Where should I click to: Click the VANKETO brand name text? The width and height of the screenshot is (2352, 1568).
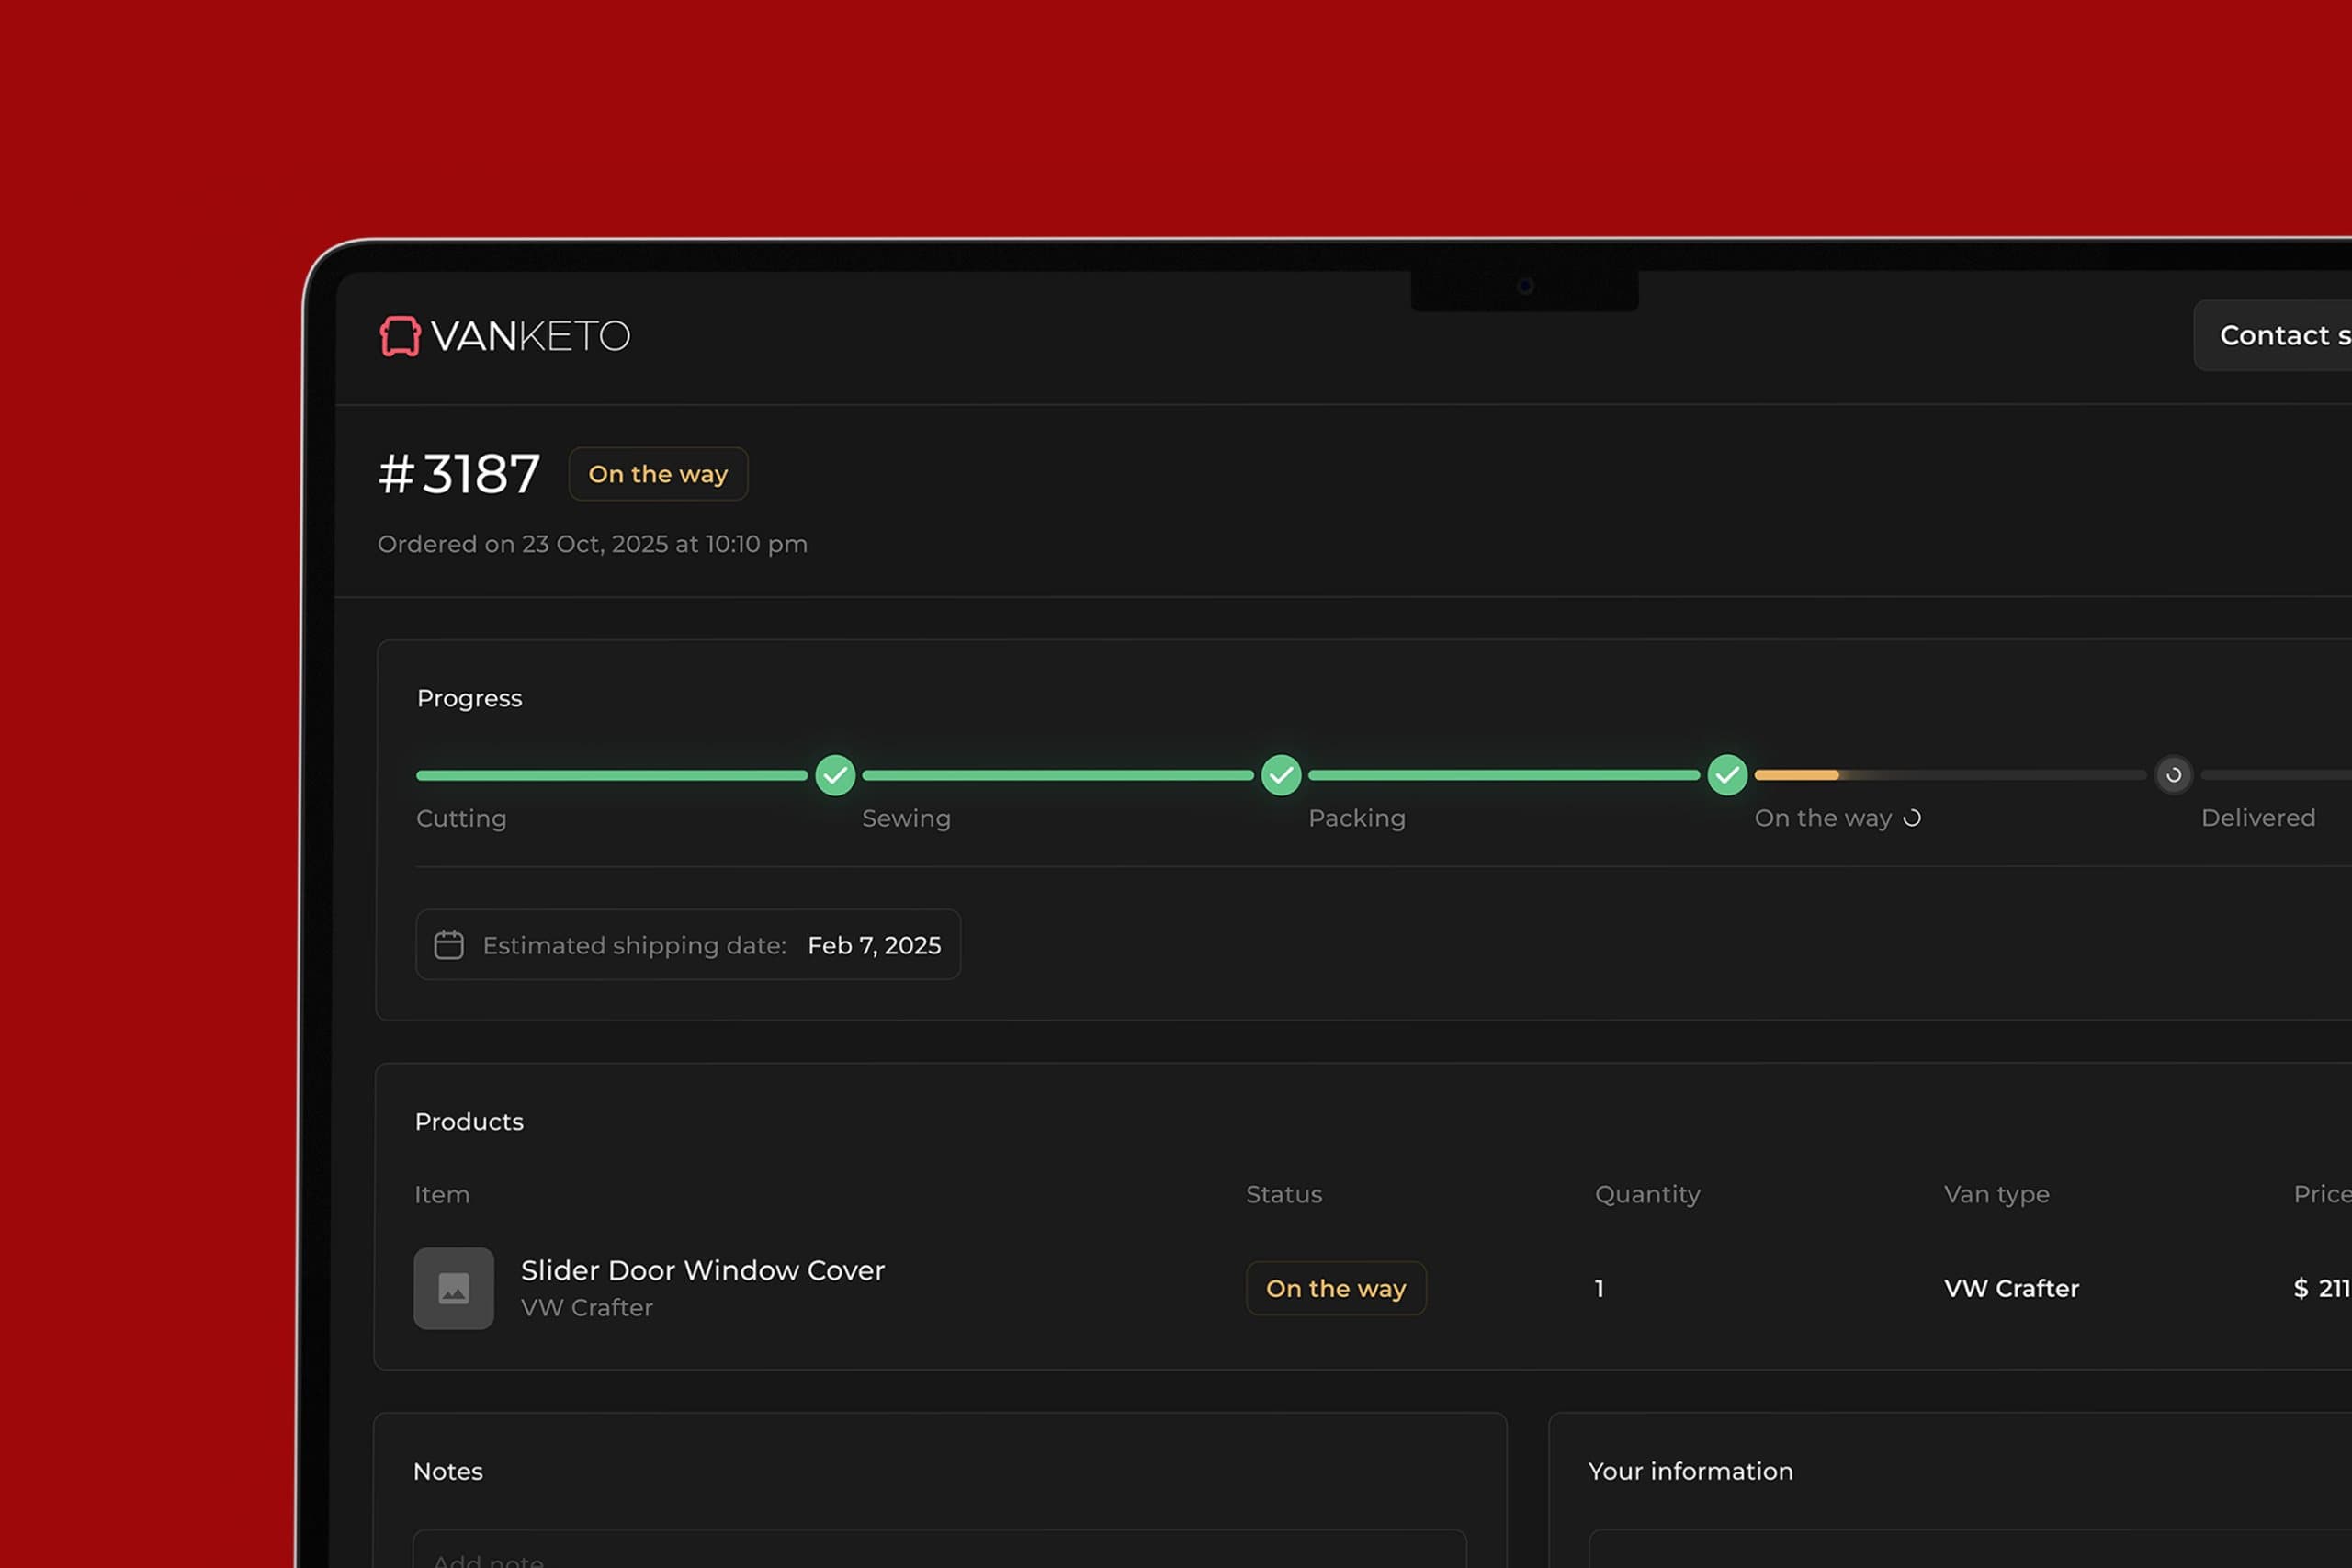(531, 336)
